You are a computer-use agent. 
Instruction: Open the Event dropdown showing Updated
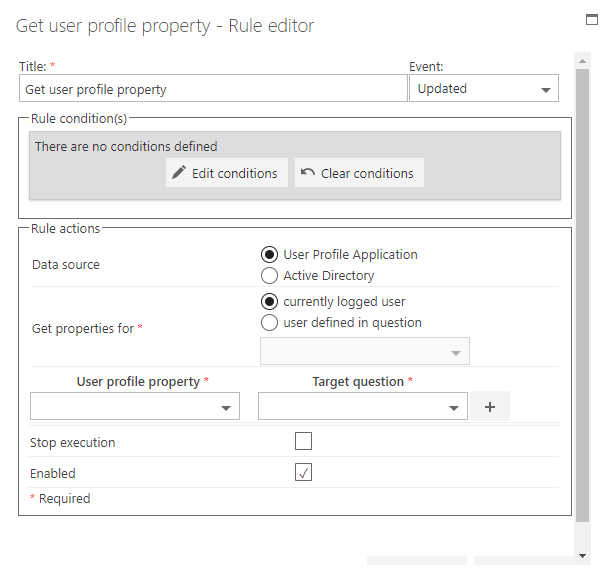point(484,88)
